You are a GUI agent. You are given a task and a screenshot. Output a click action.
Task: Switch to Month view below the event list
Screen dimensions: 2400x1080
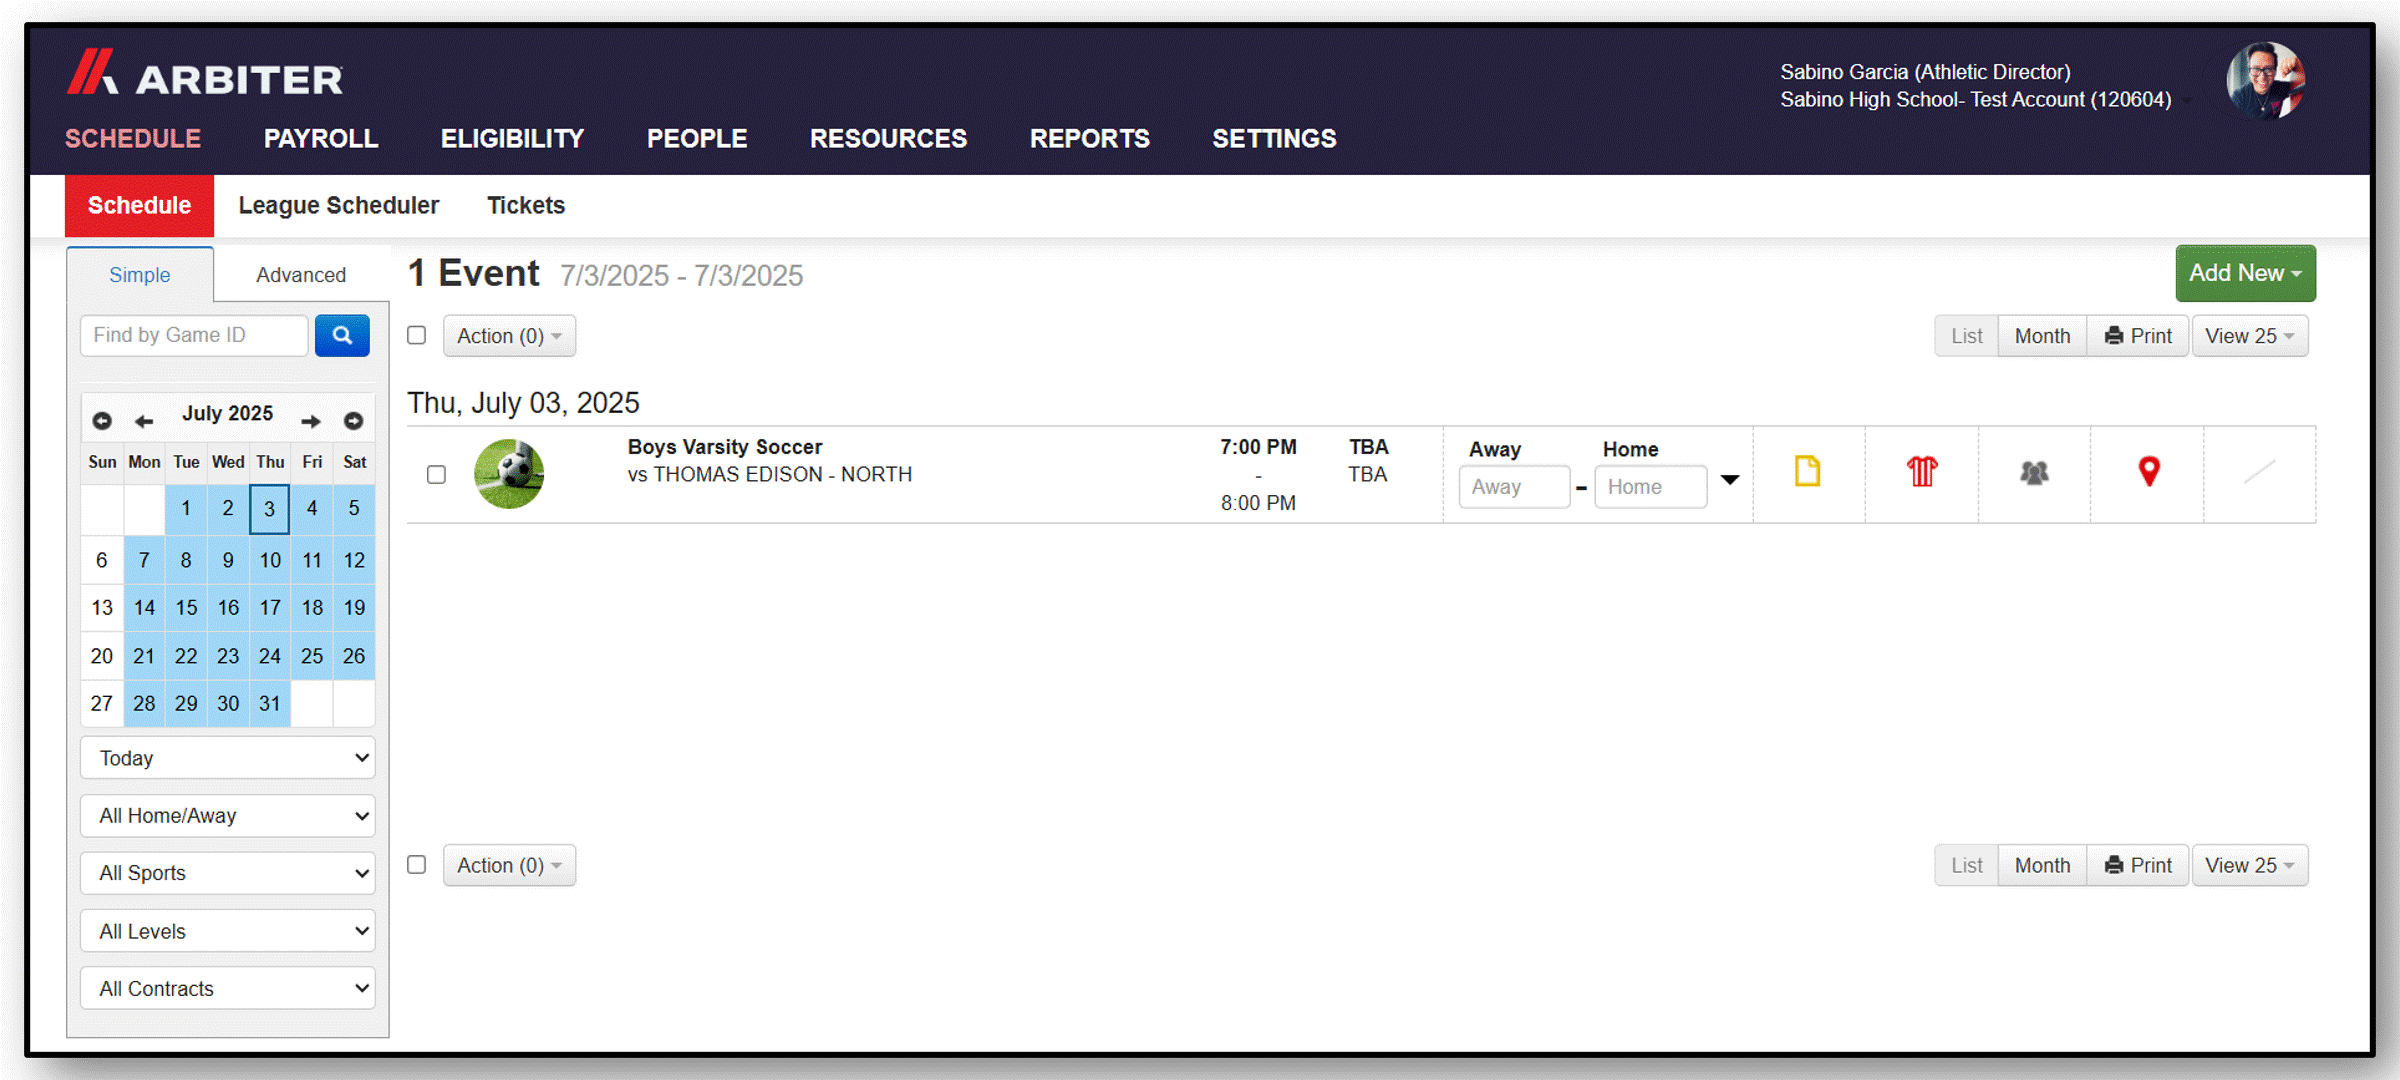(x=2042, y=865)
